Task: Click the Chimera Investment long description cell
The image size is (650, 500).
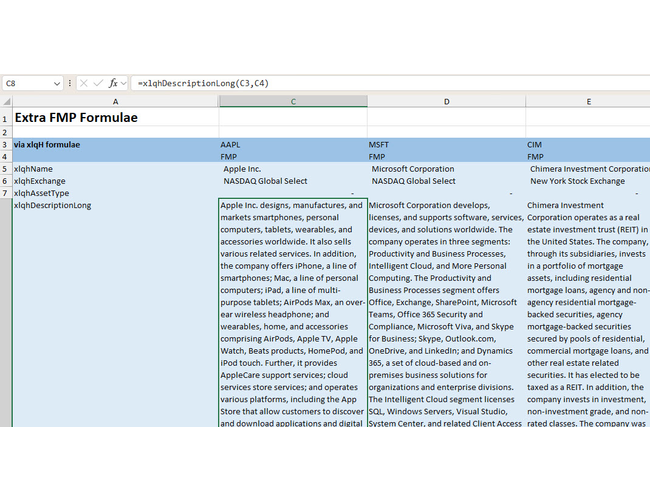Action: pos(588,313)
